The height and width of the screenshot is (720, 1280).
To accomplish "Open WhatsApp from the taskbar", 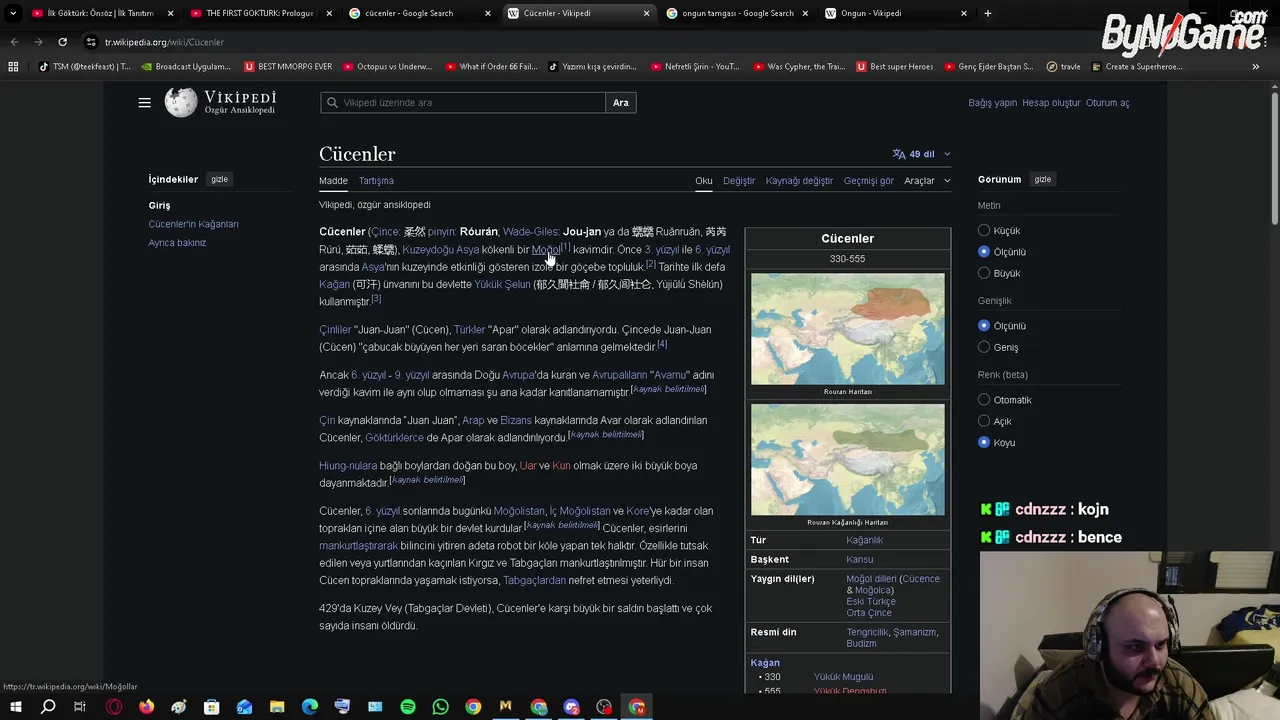I will pyautogui.click(x=440, y=707).
